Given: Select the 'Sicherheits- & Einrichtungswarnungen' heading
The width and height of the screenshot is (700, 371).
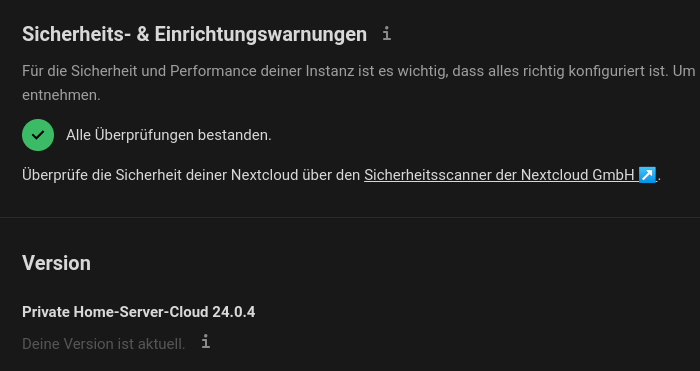Looking at the screenshot, I should (x=194, y=34).
